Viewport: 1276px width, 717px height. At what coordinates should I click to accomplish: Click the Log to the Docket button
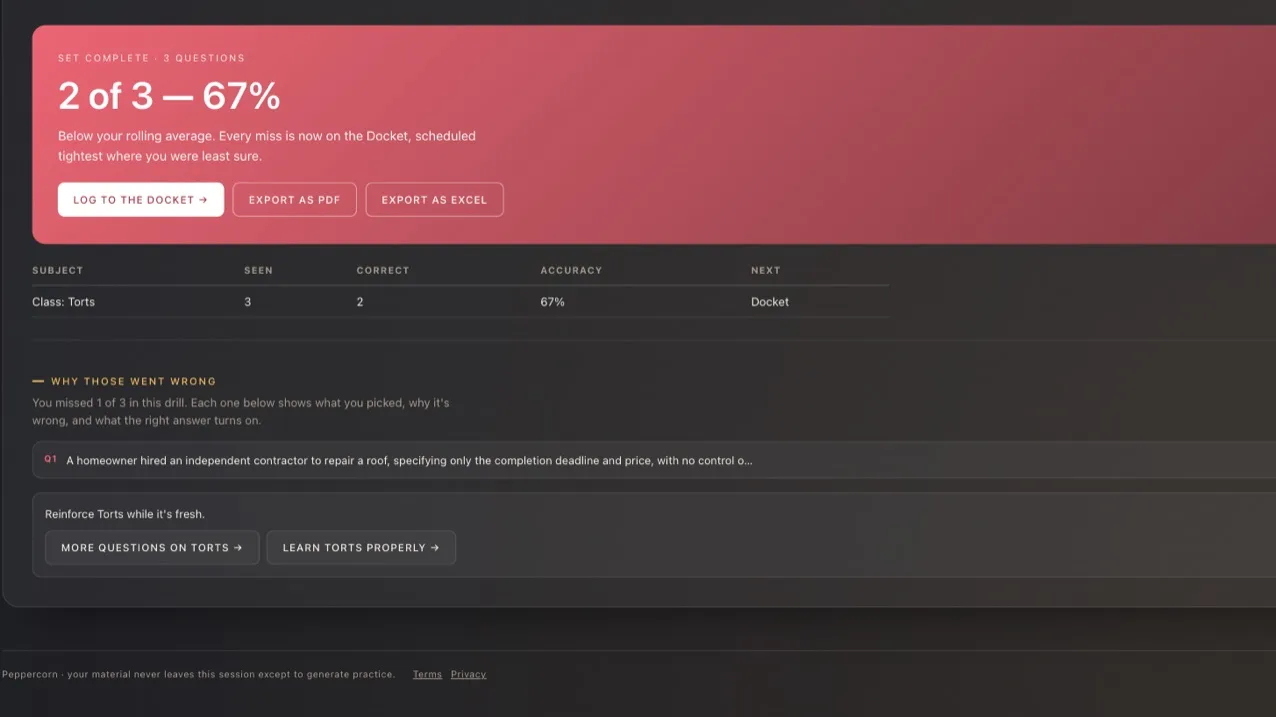141,200
